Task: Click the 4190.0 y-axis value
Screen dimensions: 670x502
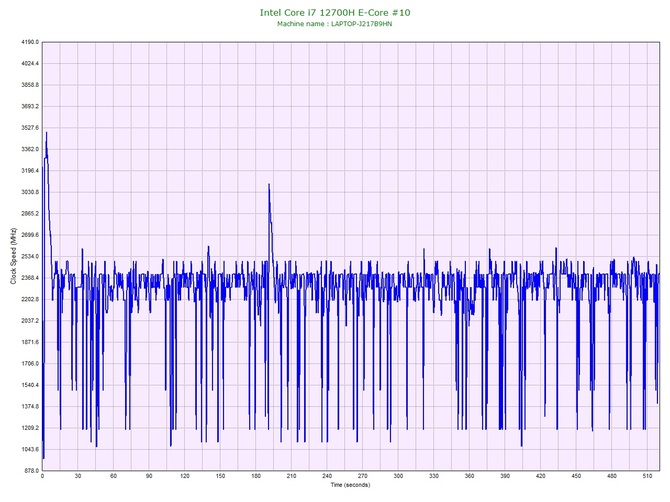Action: coord(30,42)
